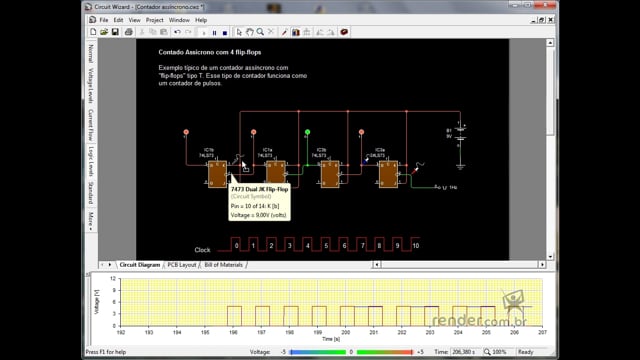Click the red chip convert-to-PCB icon
The width and height of the screenshot is (640, 360).
344,32
